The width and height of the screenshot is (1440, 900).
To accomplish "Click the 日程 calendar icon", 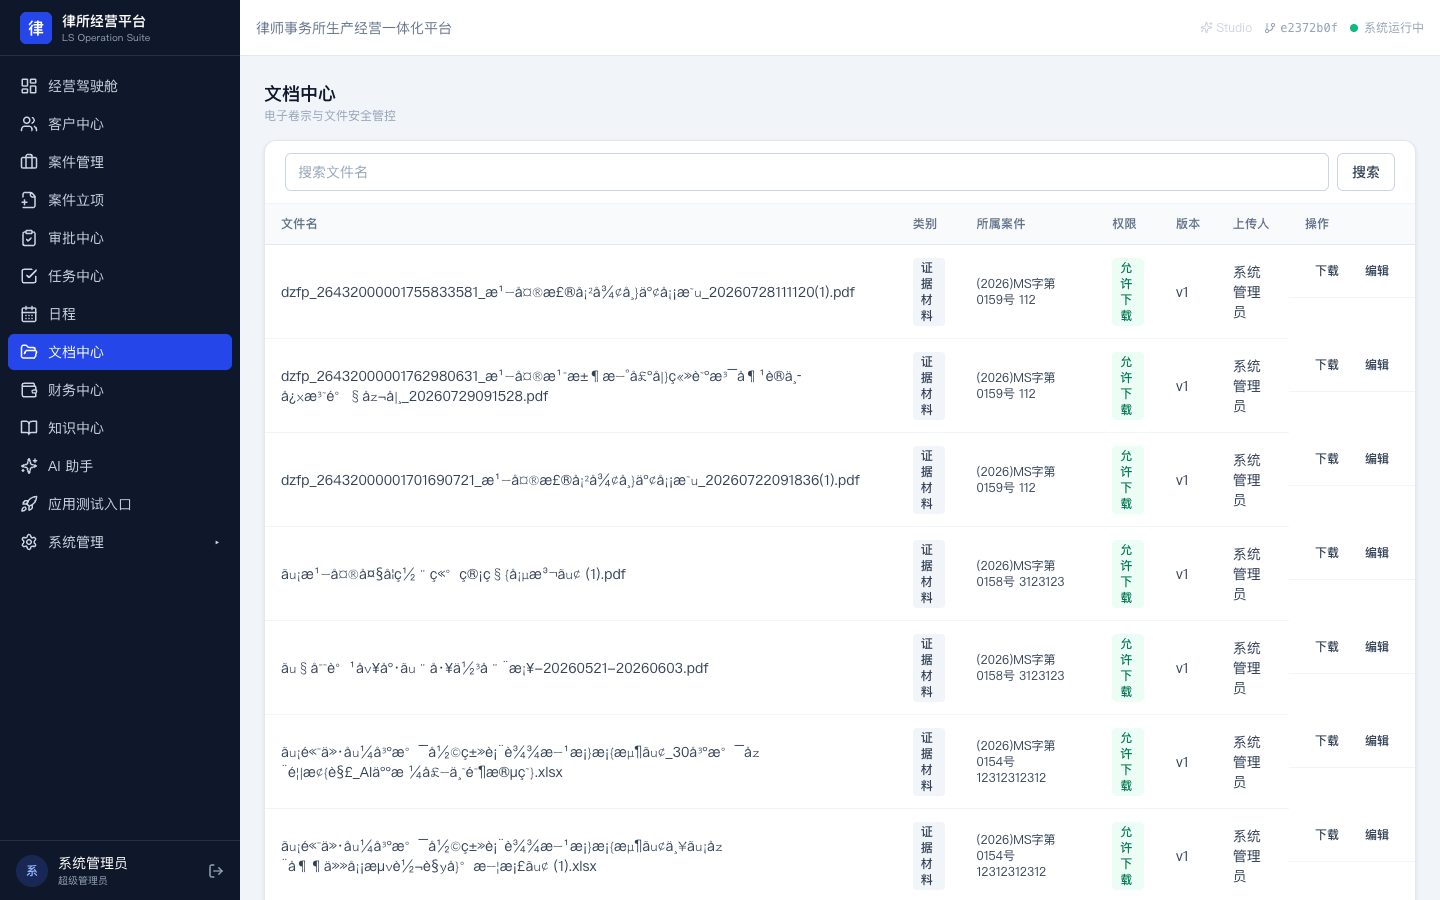I will [29, 314].
